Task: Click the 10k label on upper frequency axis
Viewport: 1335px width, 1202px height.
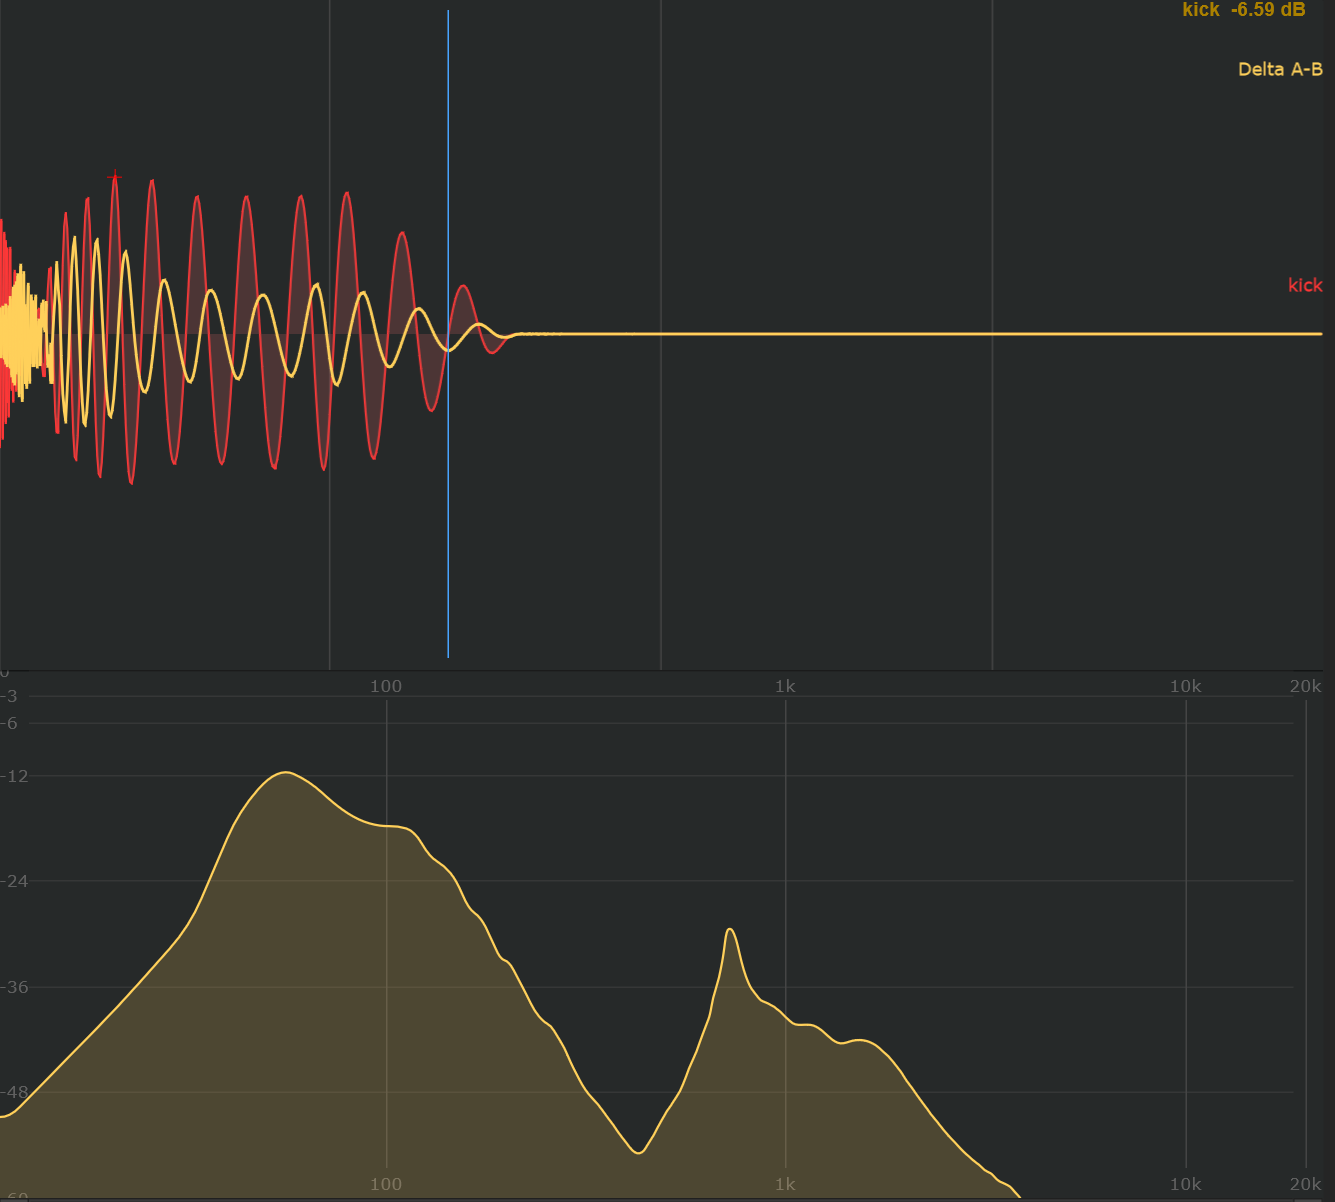Action: pos(1185,686)
